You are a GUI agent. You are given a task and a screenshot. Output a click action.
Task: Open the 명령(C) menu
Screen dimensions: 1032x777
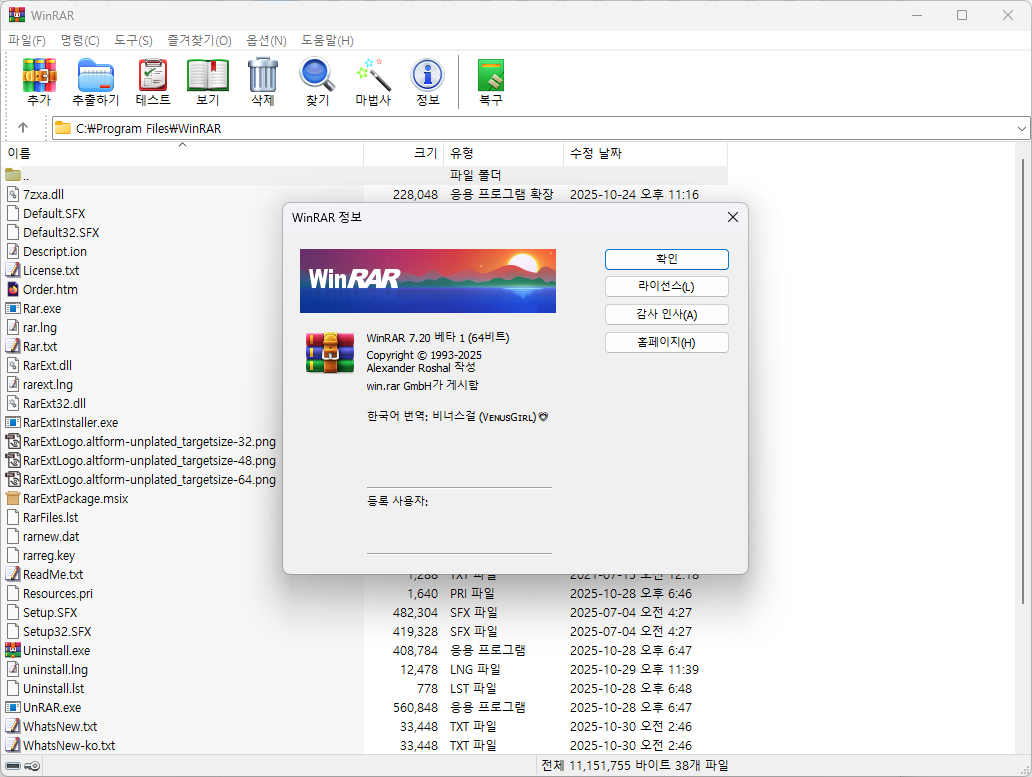80,41
